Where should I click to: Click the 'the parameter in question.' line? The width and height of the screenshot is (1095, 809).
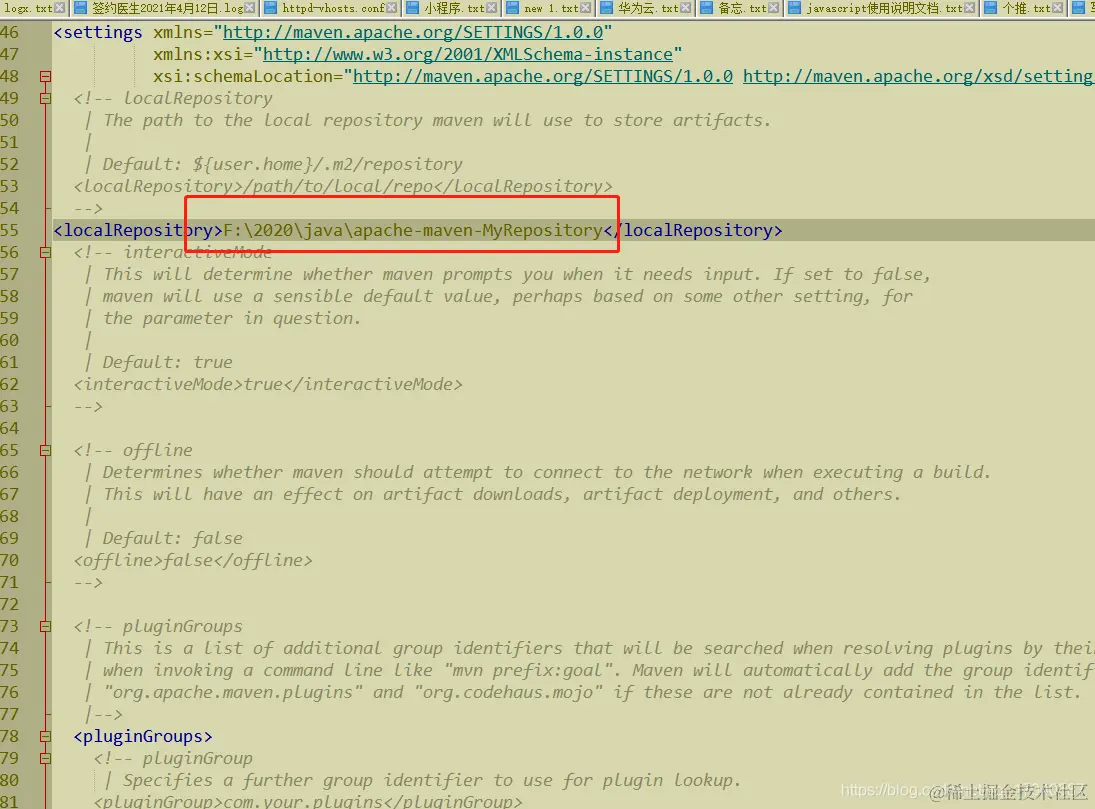[232, 319]
